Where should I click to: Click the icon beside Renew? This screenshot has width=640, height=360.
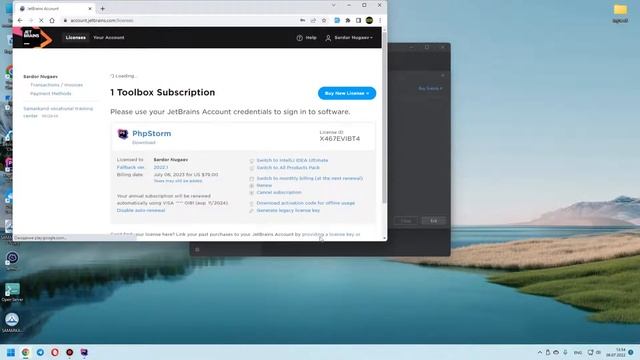[251, 186]
